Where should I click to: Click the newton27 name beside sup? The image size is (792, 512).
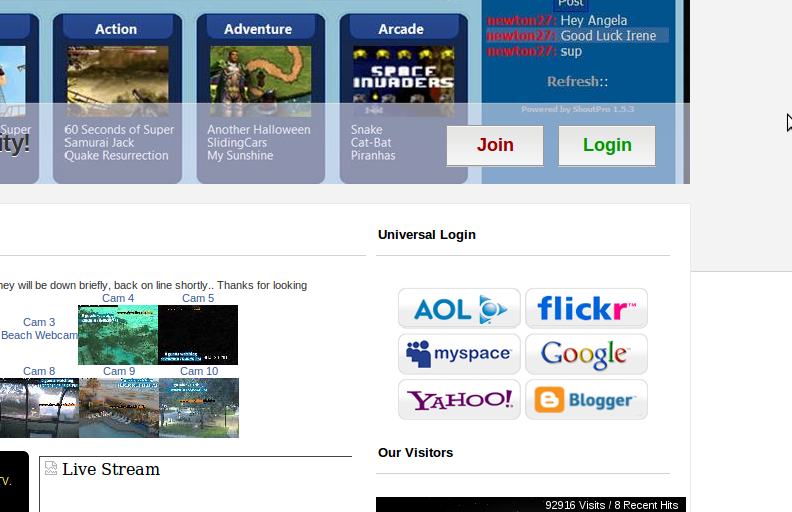(521, 51)
